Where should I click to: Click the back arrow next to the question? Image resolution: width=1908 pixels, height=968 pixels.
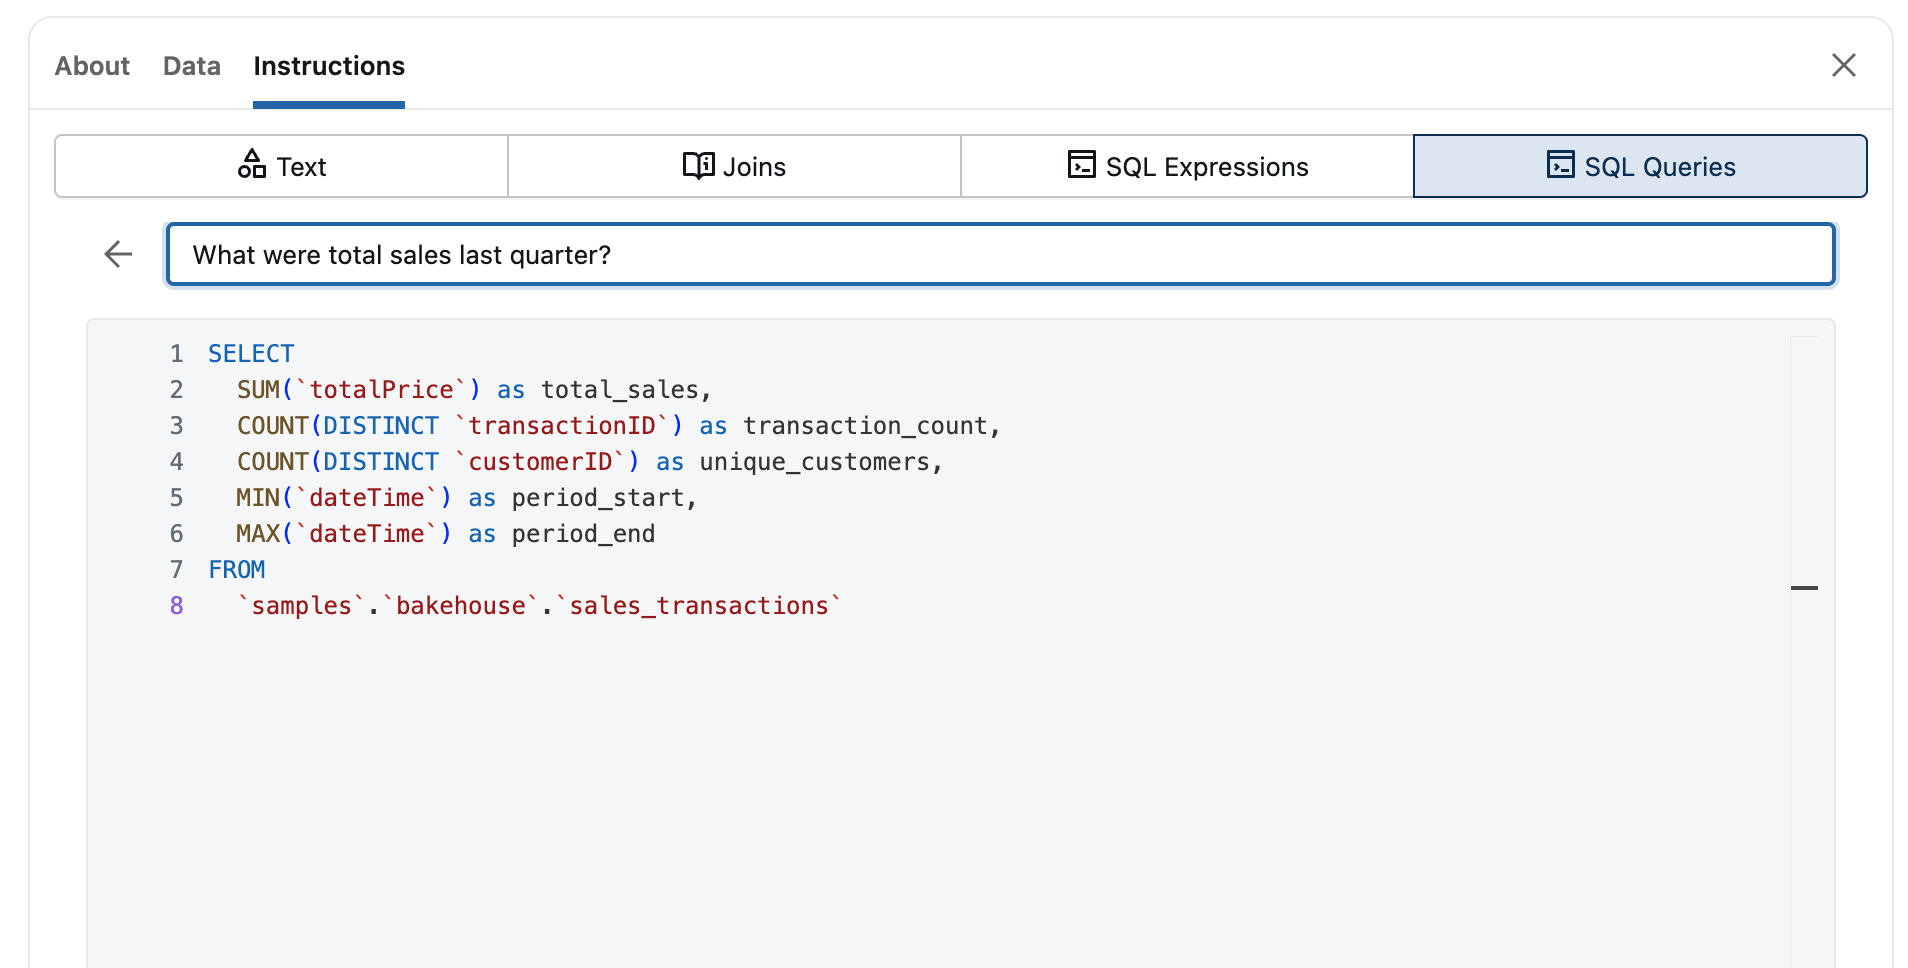point(117,254)
